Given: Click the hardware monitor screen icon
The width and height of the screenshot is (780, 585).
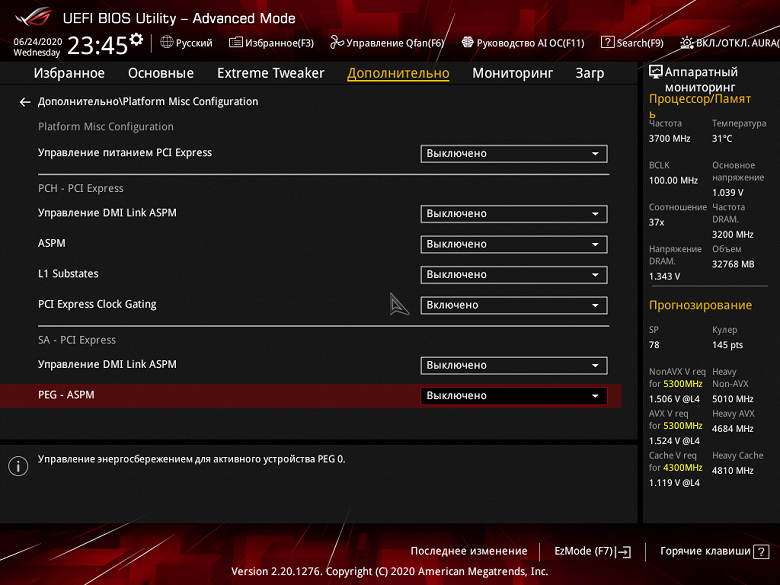Looking at the screenshot, I should coord(656,72).
